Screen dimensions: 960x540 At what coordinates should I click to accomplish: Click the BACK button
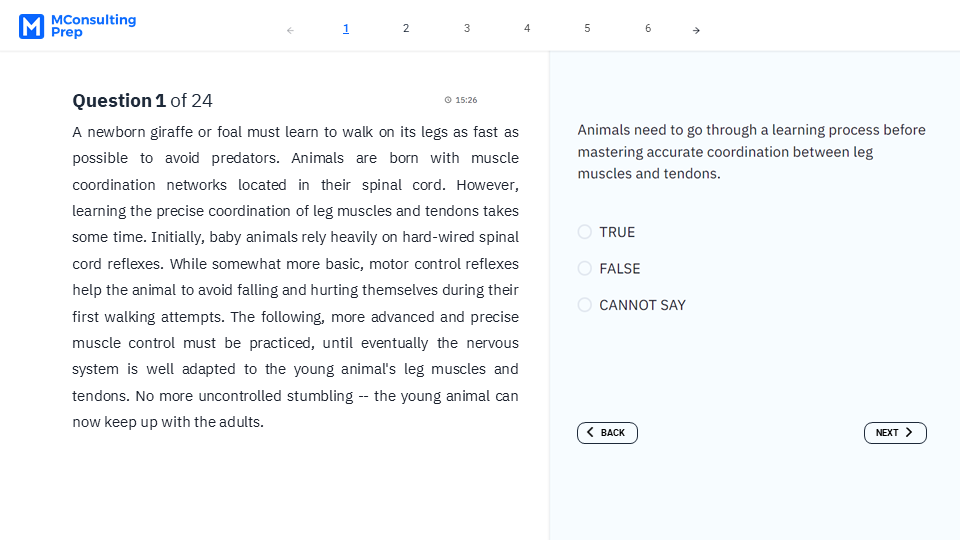[x=607, y=433]
